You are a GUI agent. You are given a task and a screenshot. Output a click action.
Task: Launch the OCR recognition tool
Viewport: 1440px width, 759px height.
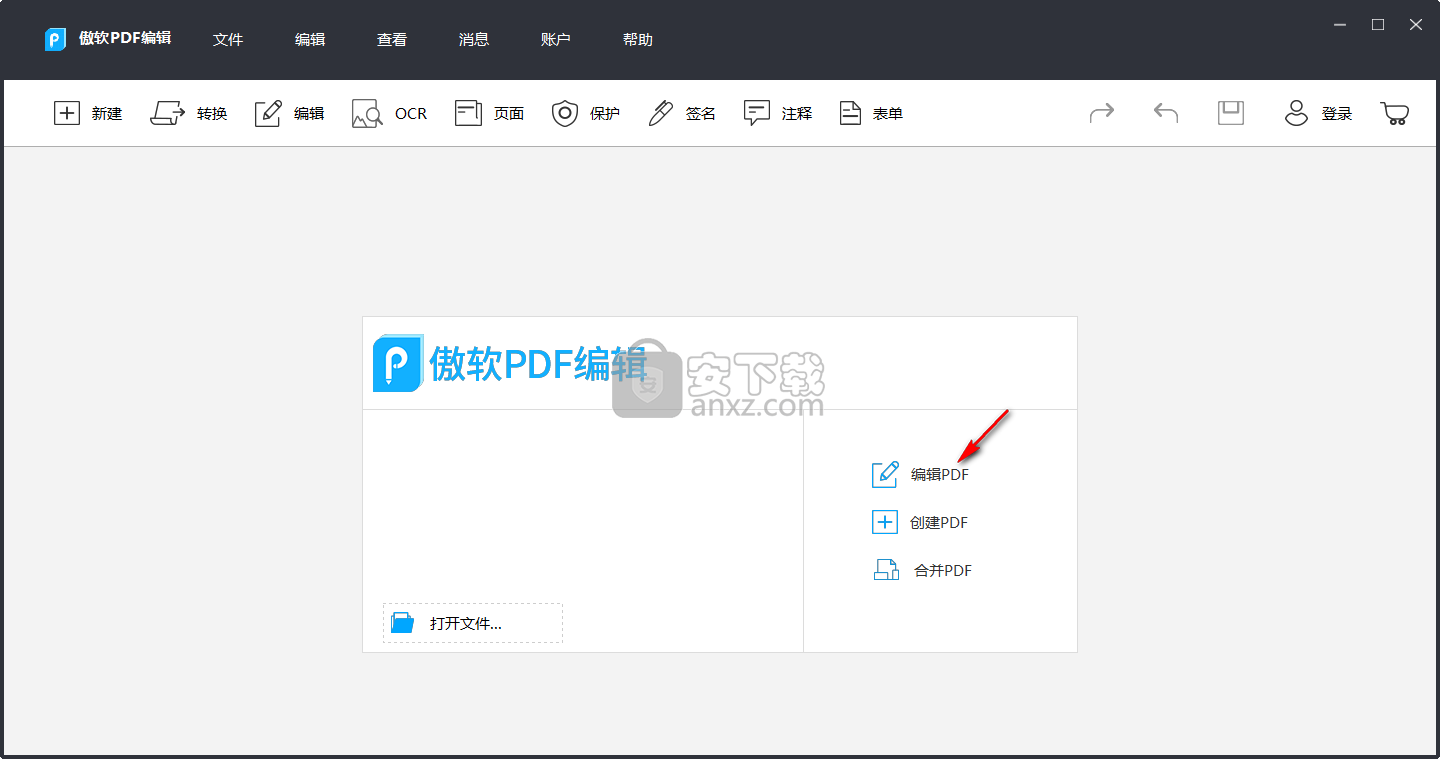click(x=389, y=113)
